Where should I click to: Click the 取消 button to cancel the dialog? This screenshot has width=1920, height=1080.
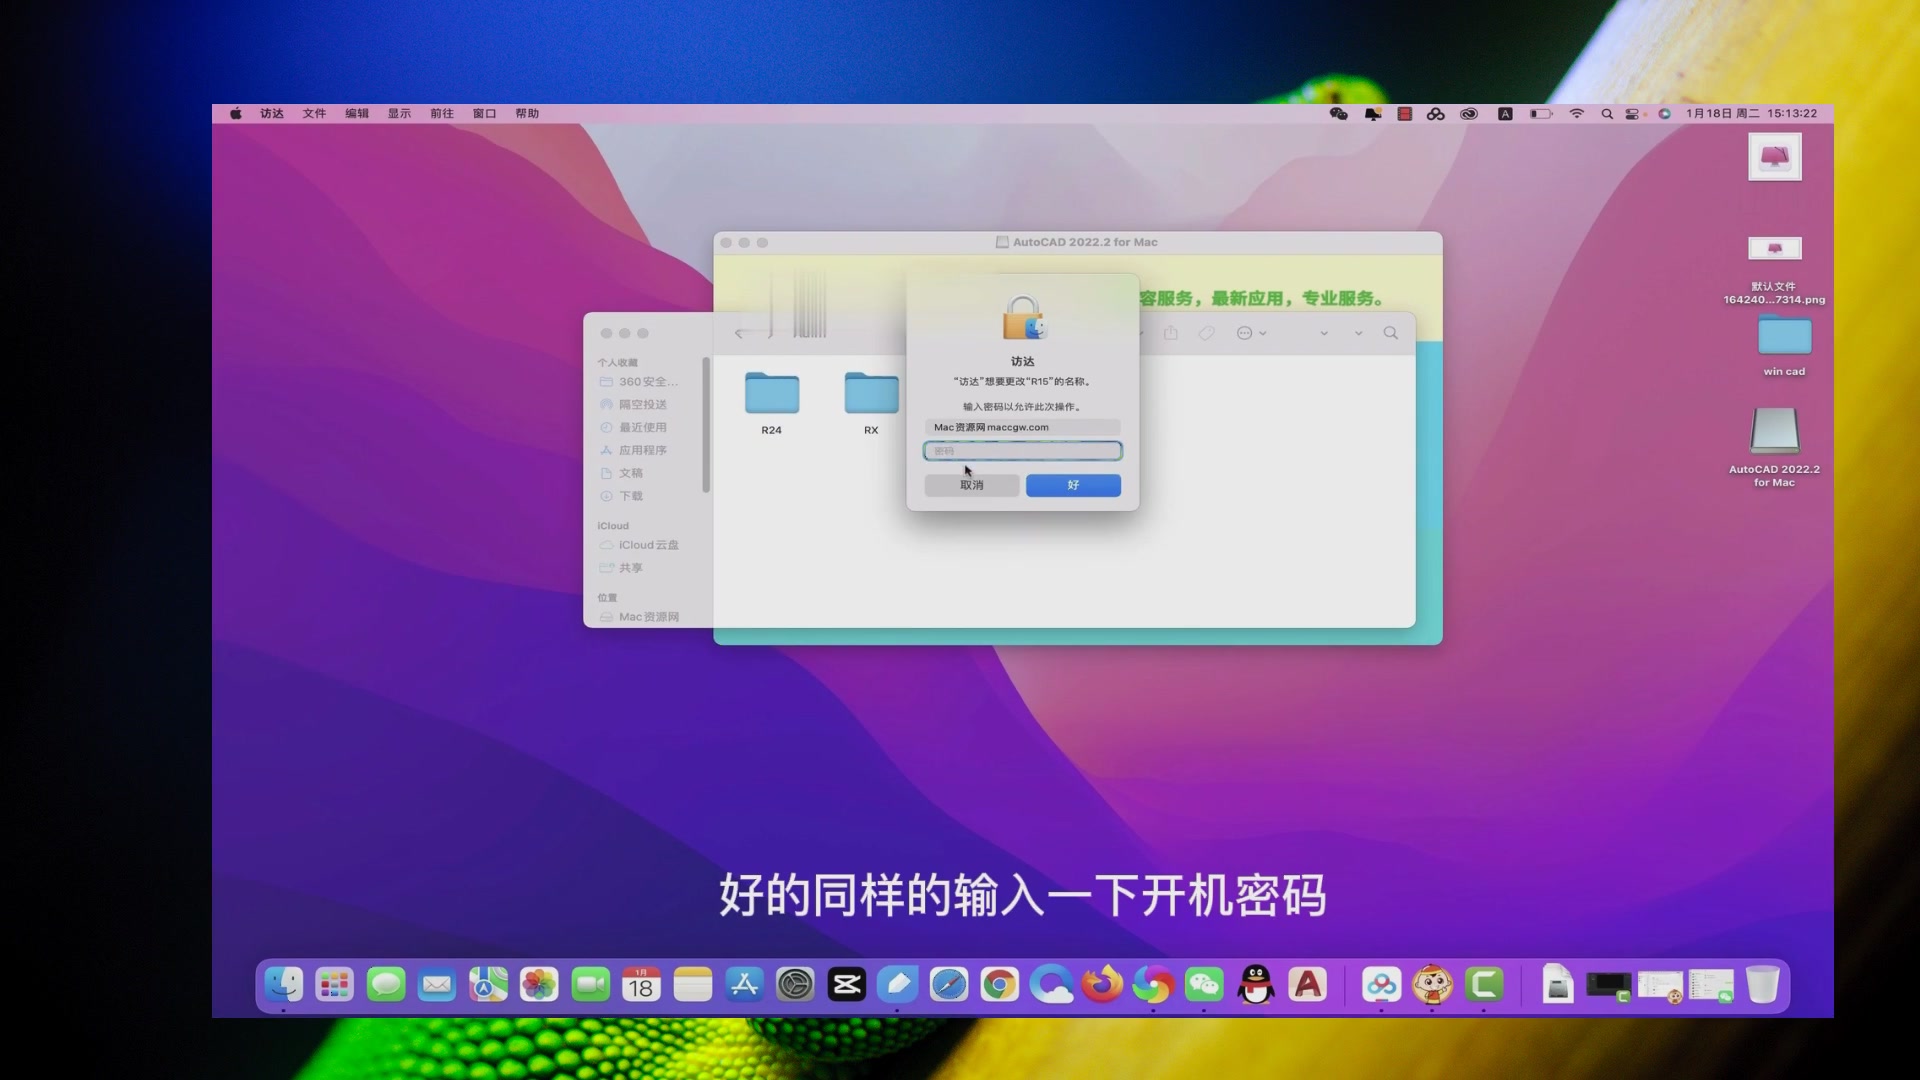click(971, 485)
